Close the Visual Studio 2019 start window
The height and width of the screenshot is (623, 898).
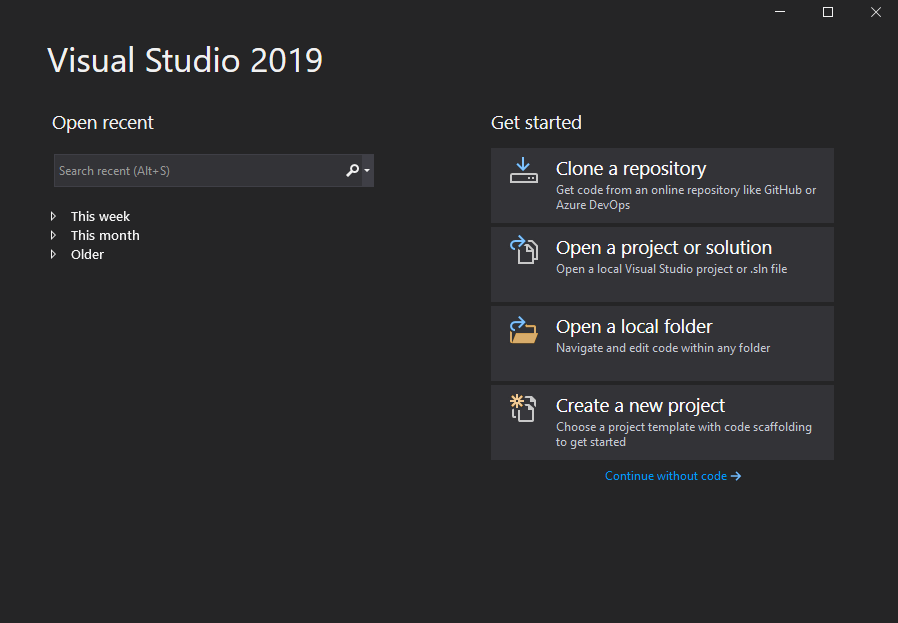(x=876, y=12)
